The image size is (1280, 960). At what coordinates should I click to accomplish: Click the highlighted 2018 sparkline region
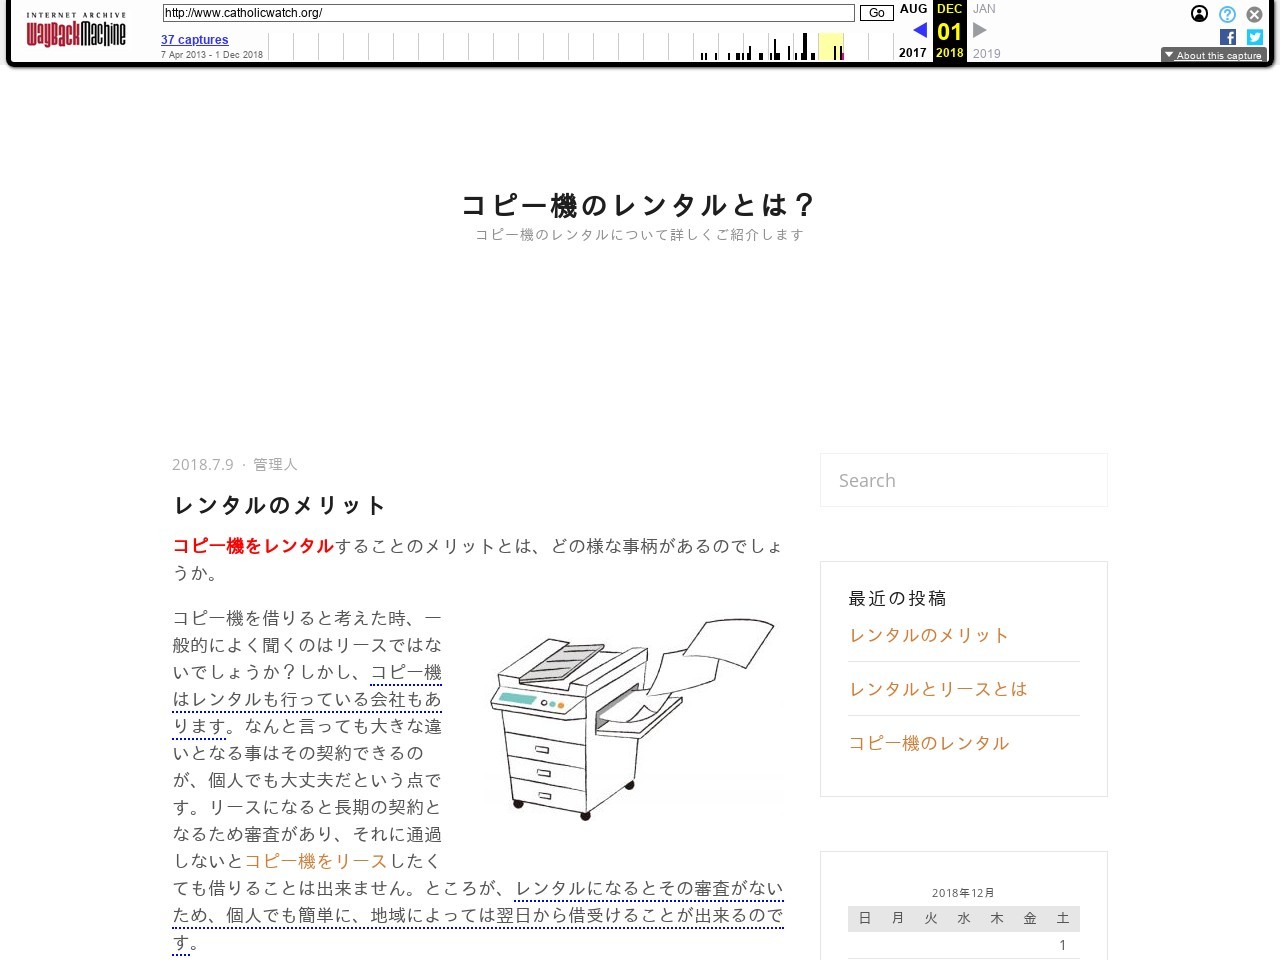[x=831, y=46]
